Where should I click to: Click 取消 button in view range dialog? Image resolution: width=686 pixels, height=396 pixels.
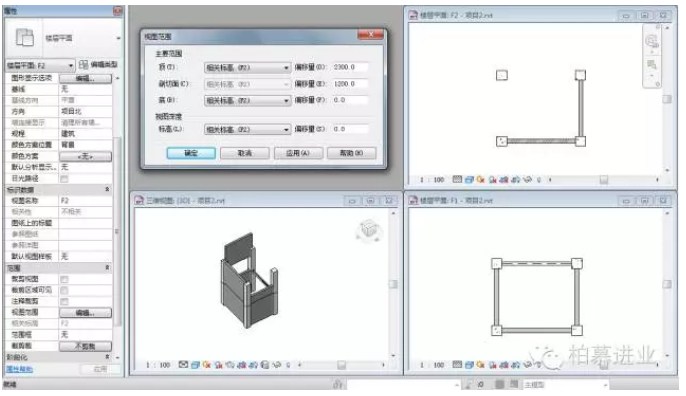[x=245, y=153]
